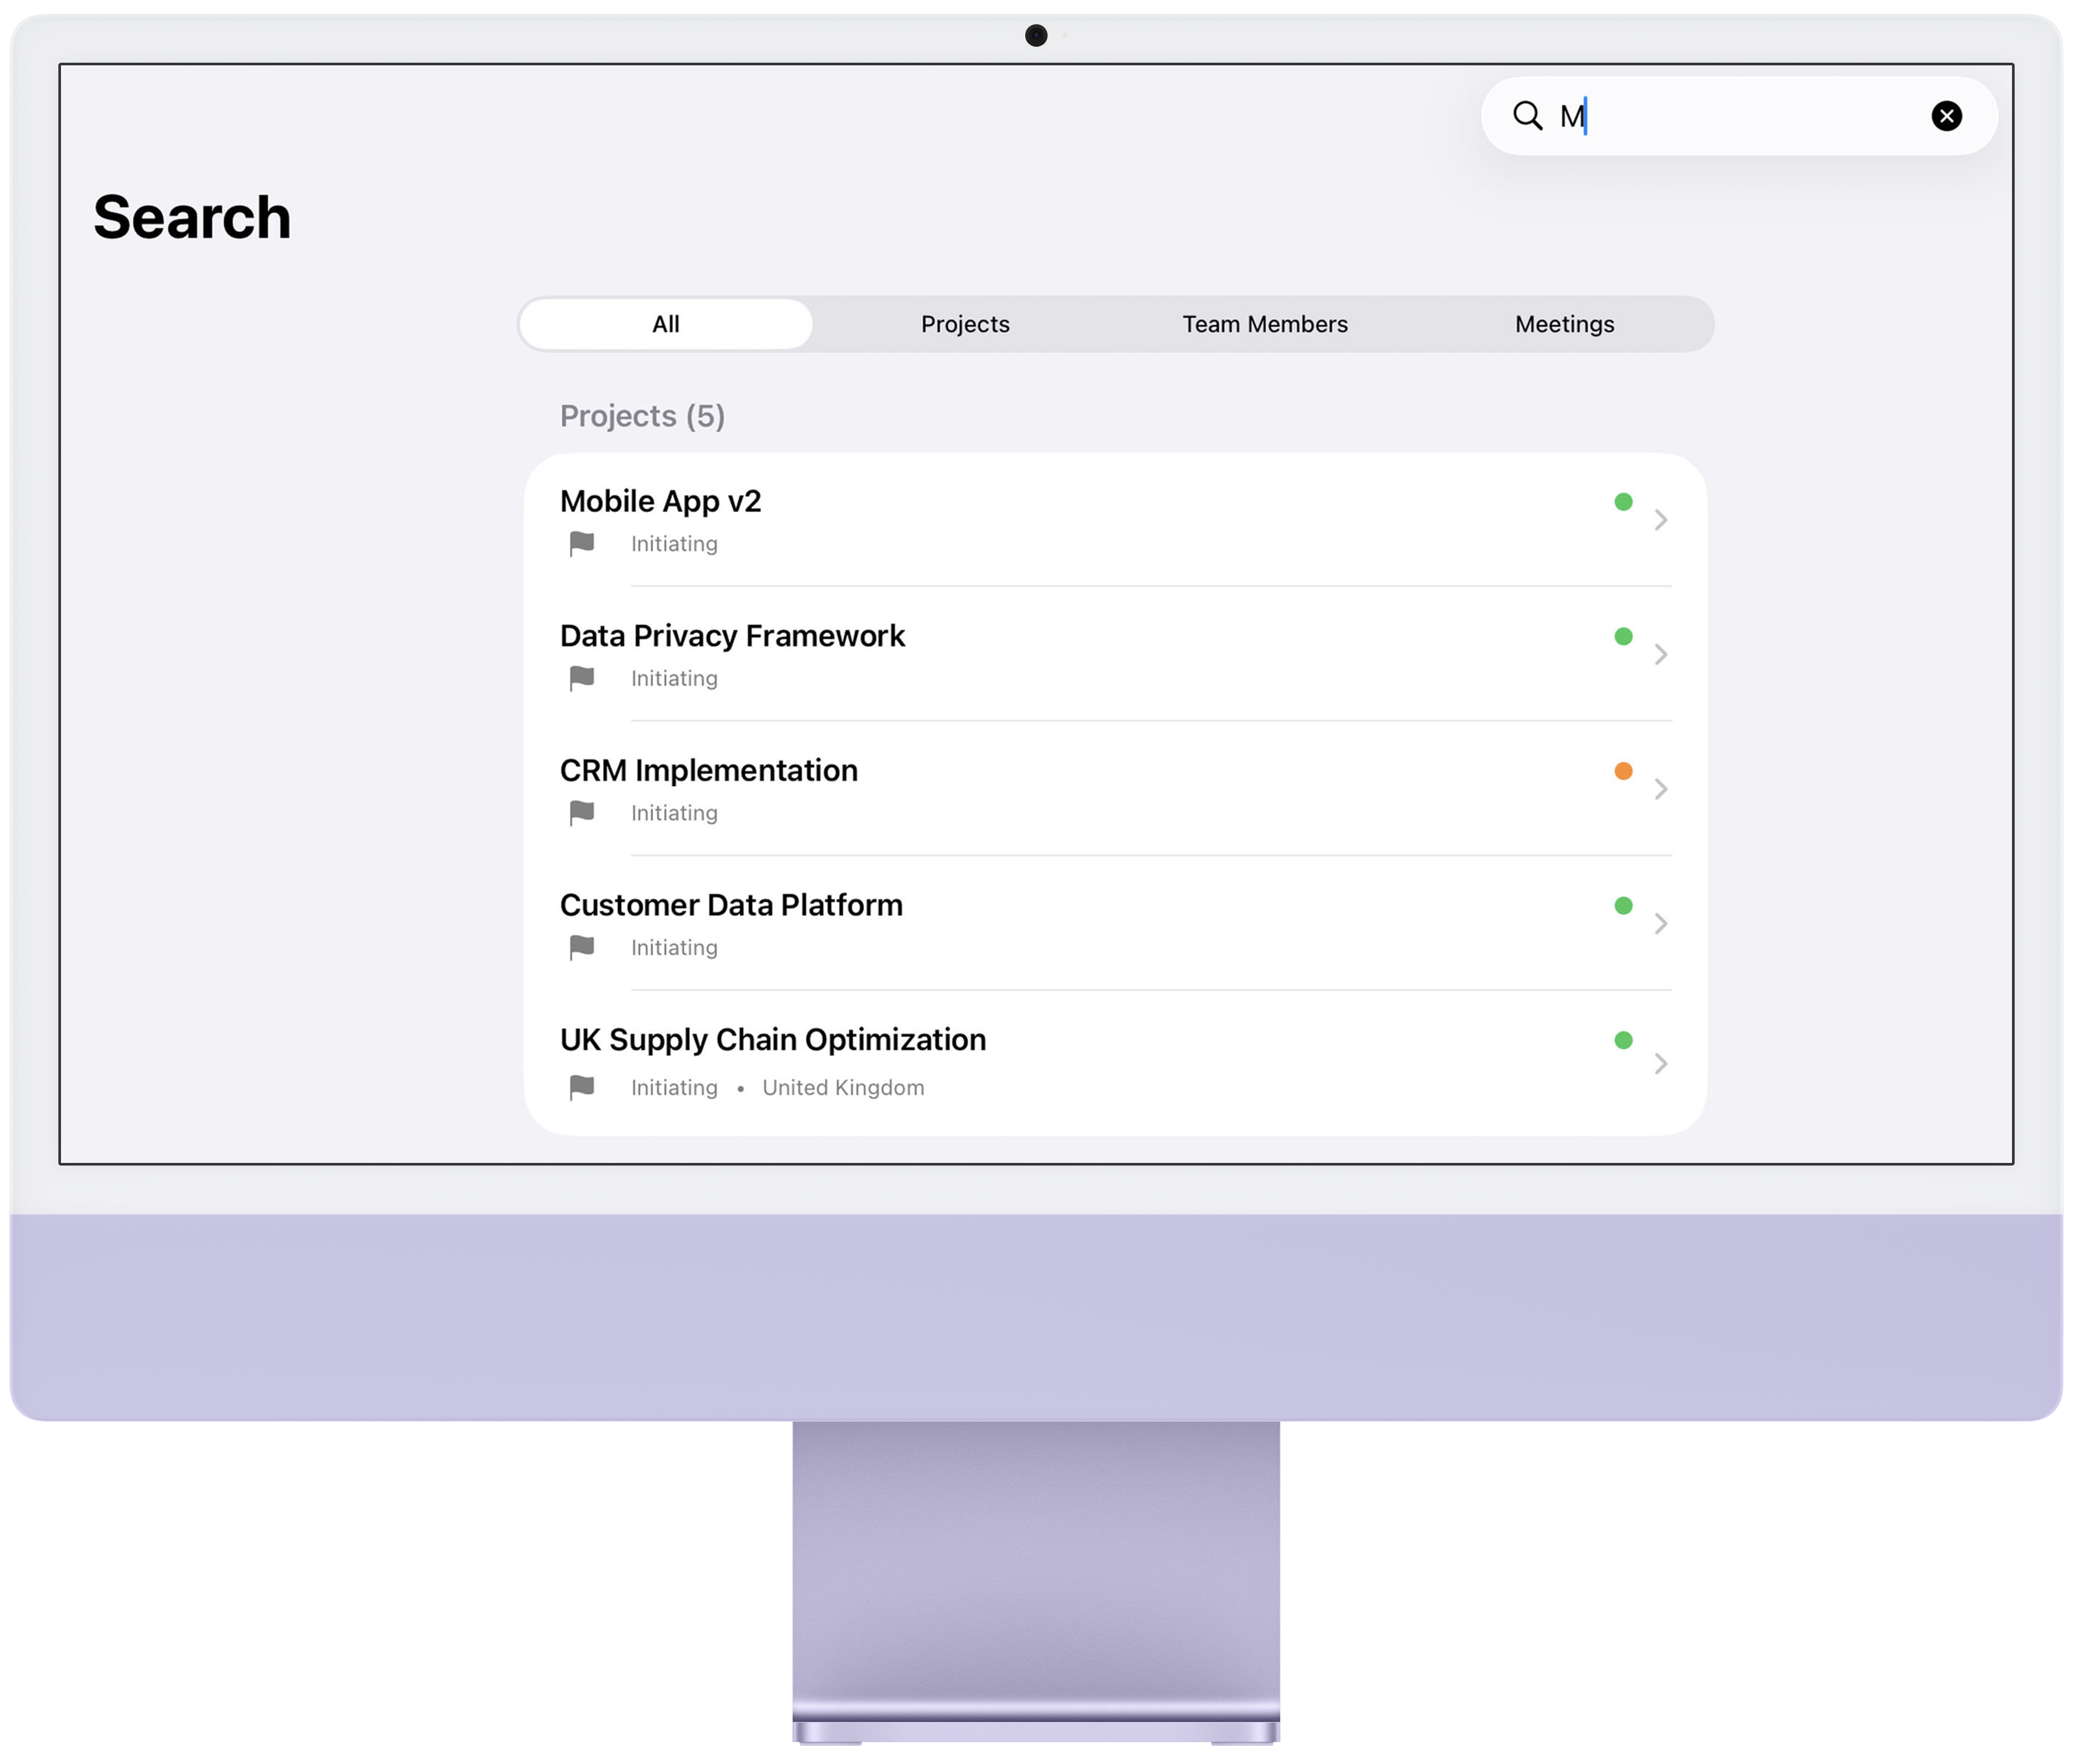Click the Initiating status under Data Privacy Framework
Image resolution: width=2073 pixels, height=1764 pixels.
pyautogui.click(x=674, y=678)
